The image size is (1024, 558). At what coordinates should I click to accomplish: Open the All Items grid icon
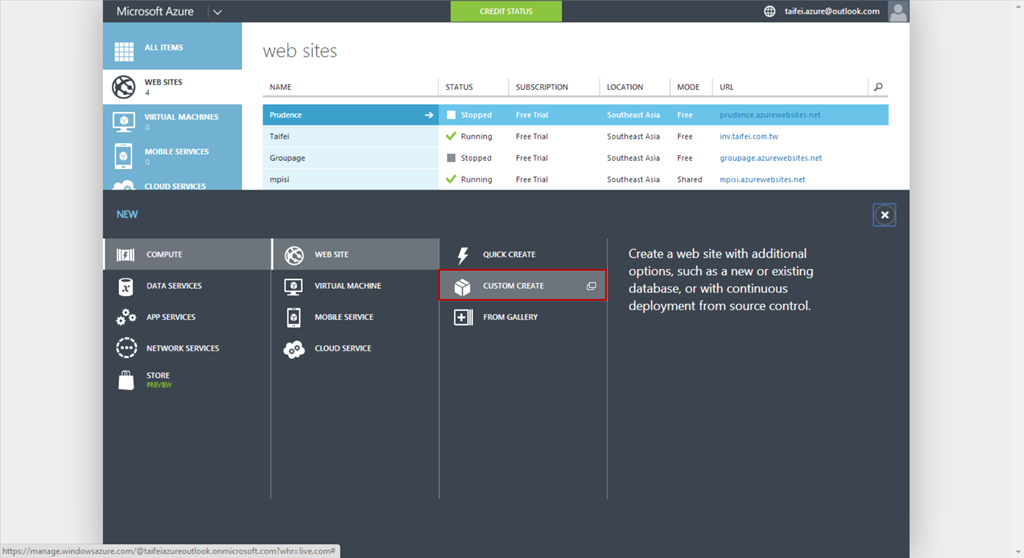[124, 51]
